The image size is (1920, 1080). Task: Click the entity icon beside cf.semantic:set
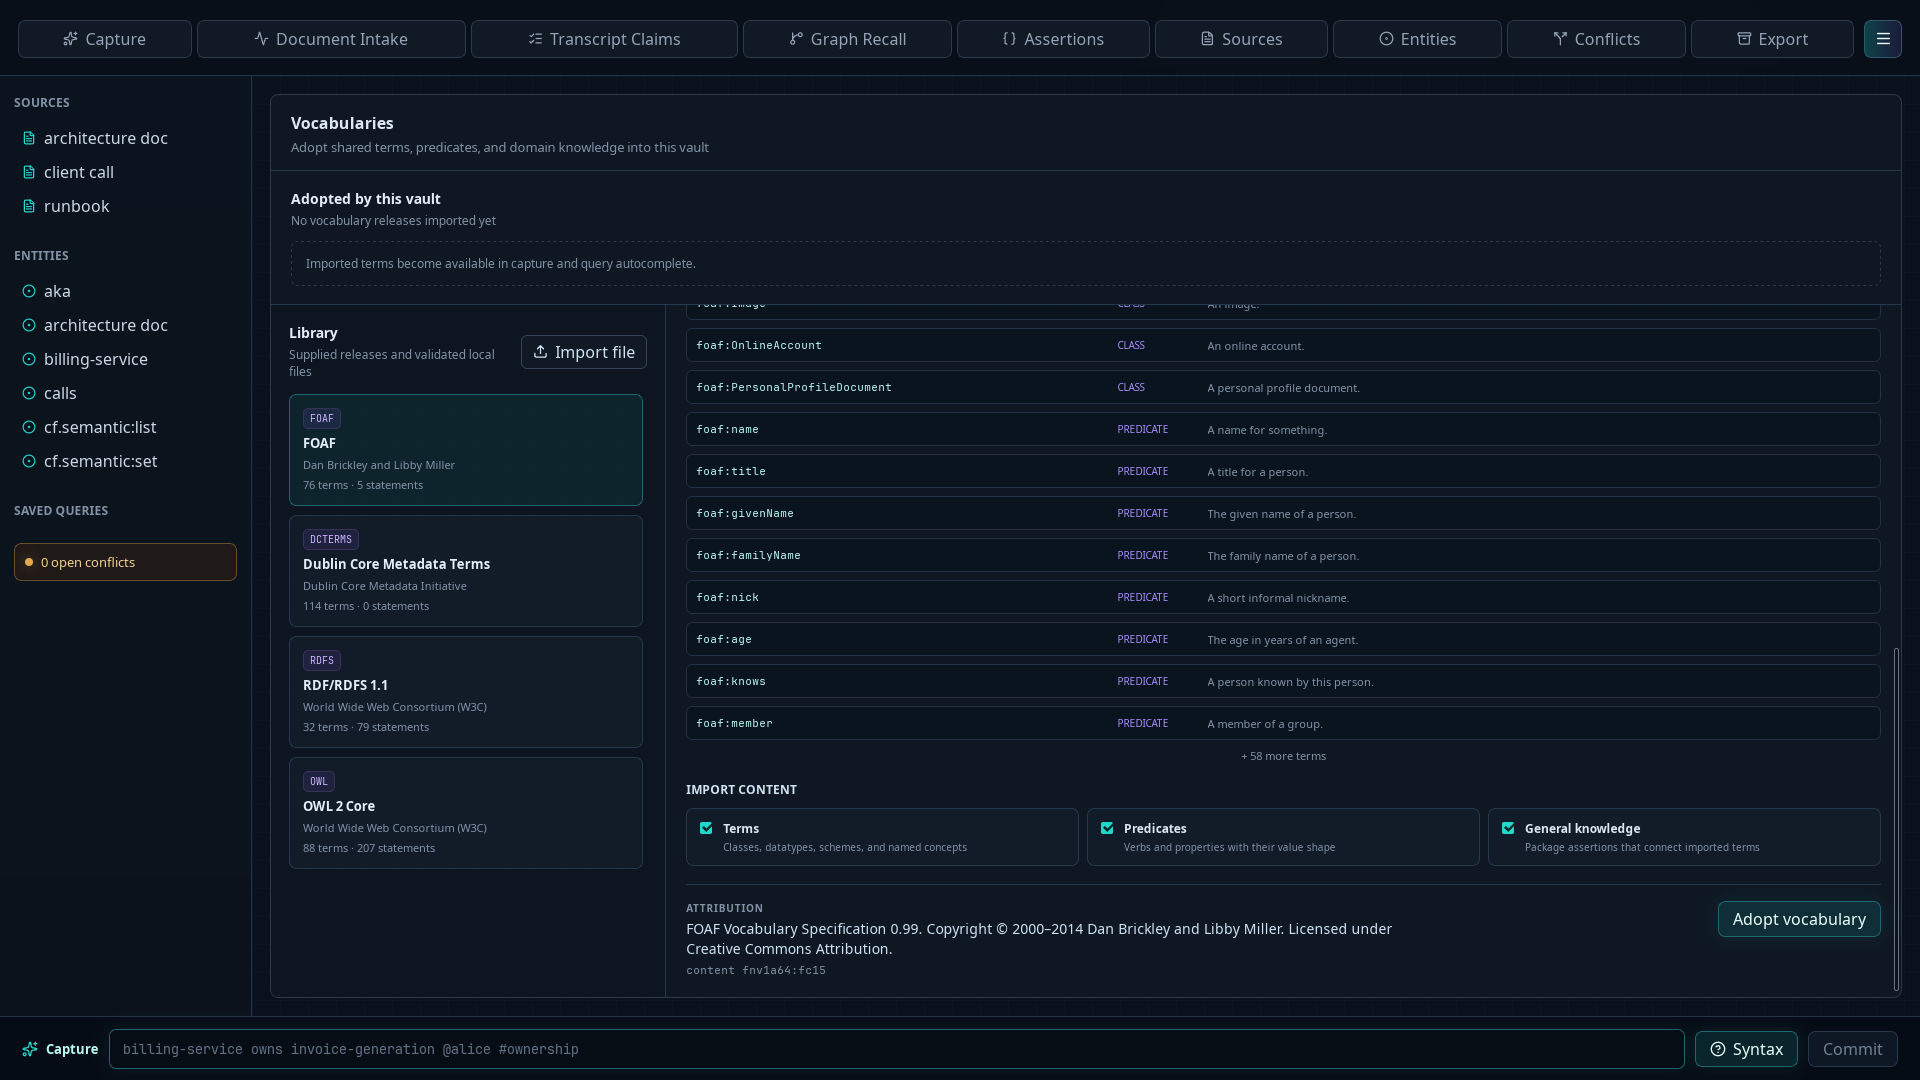29,461
